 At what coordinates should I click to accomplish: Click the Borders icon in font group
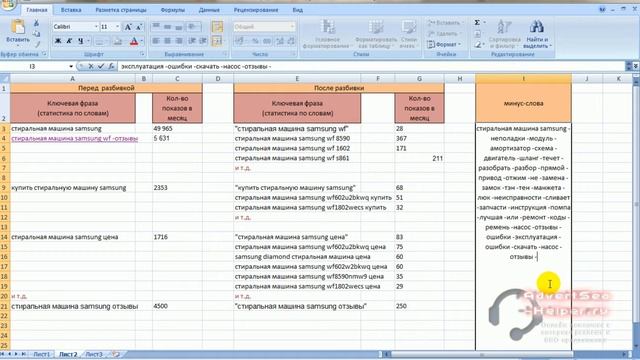(x=99, y=41)
